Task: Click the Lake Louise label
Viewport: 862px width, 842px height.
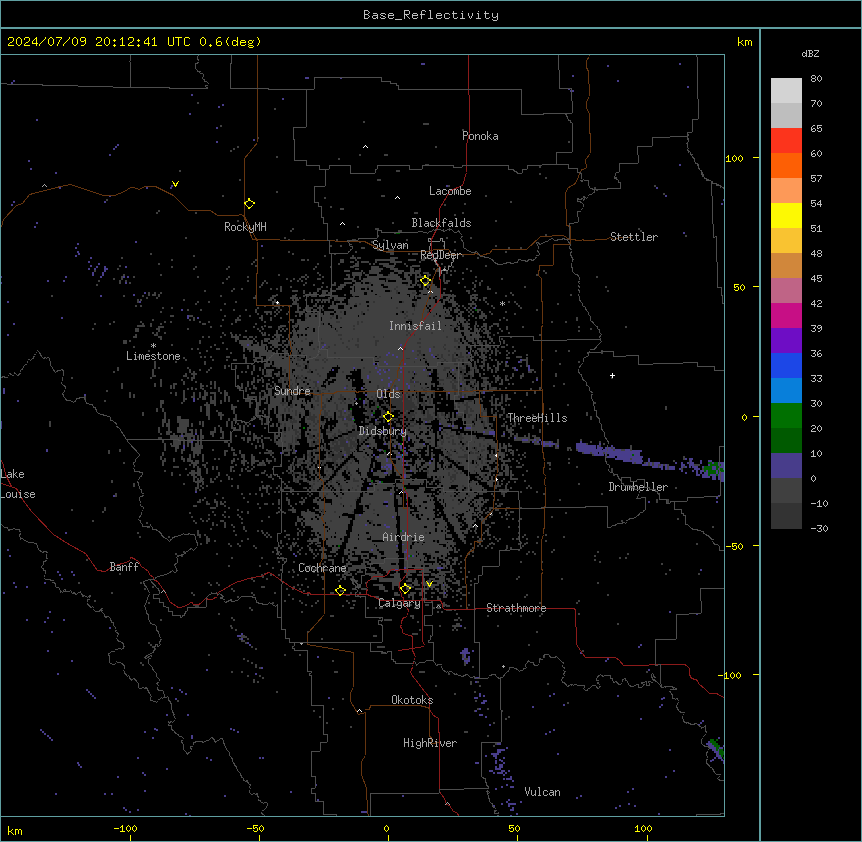Action: (18, 484)
